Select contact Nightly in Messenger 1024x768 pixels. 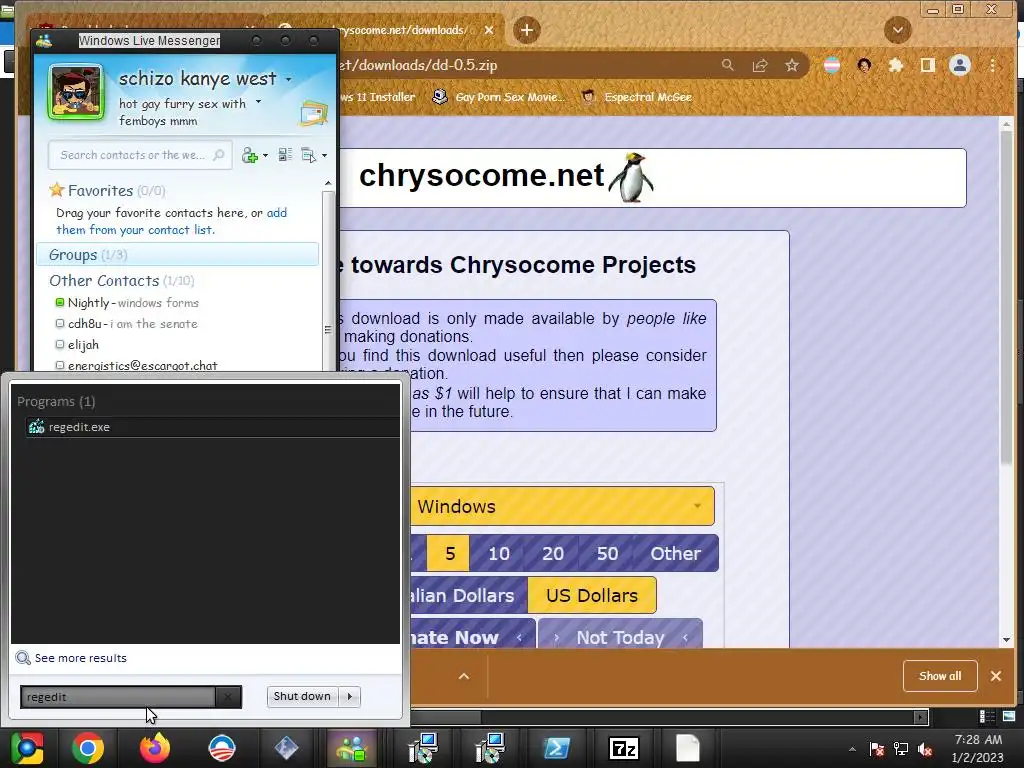[x=127, y=303]
